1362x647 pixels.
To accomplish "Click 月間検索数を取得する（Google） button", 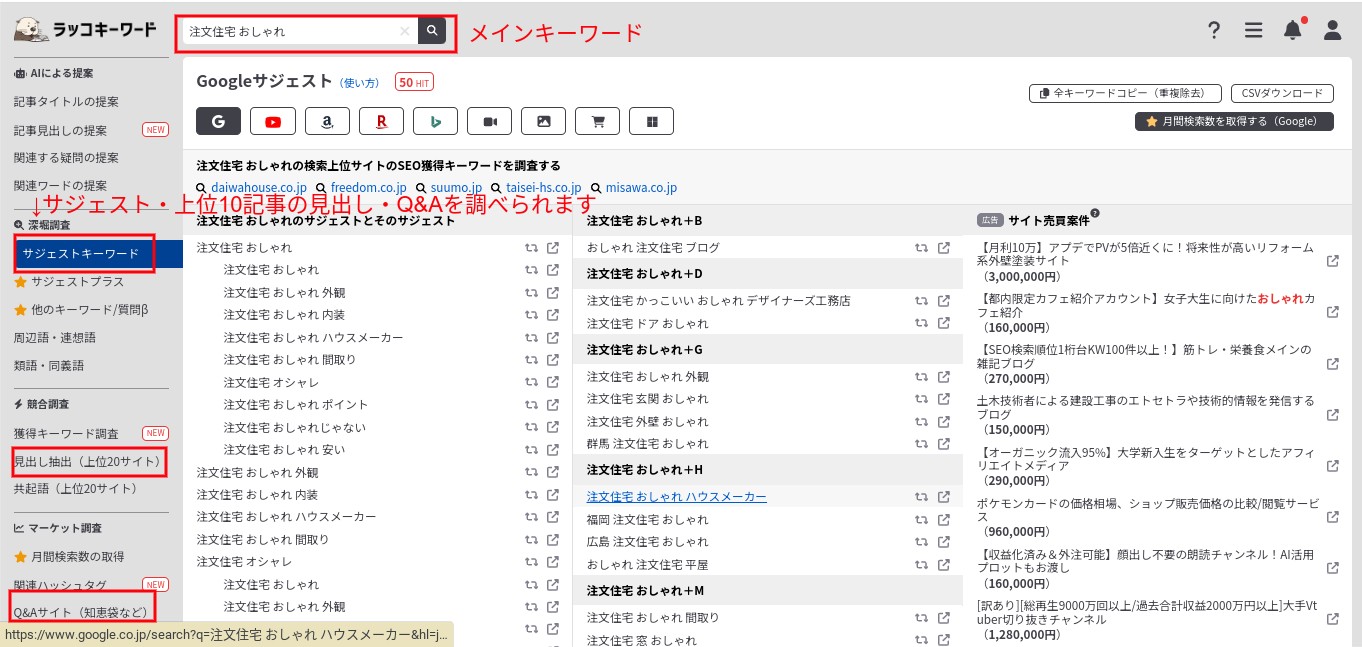I will [1234, 121].
